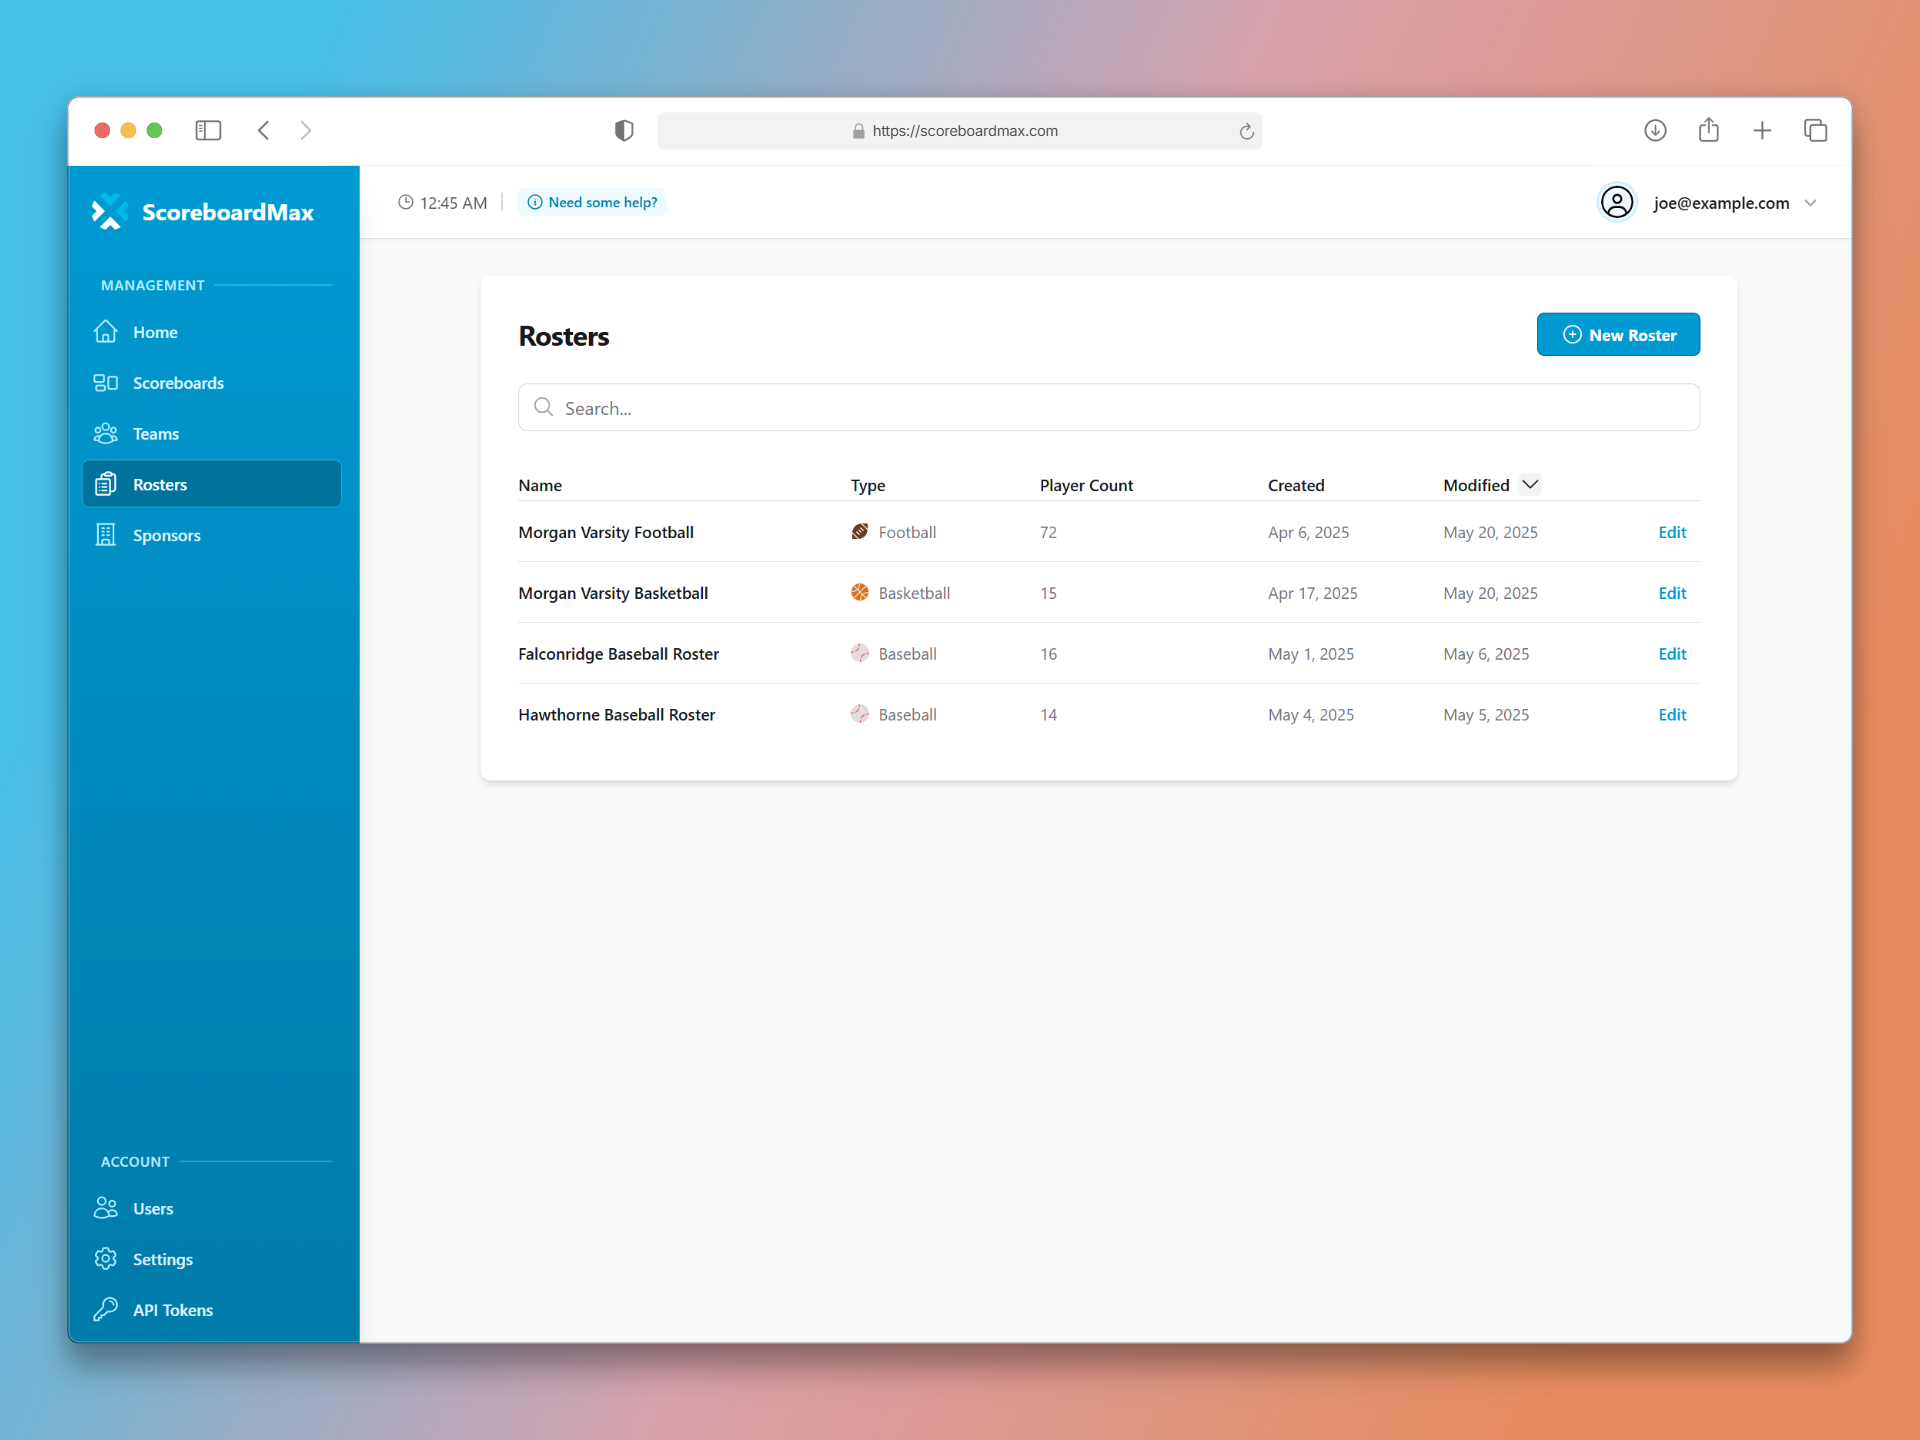Viewport: 1920px width, 1440px height.
Task: Click the privacy shield icon
Action: coord(624,130)
